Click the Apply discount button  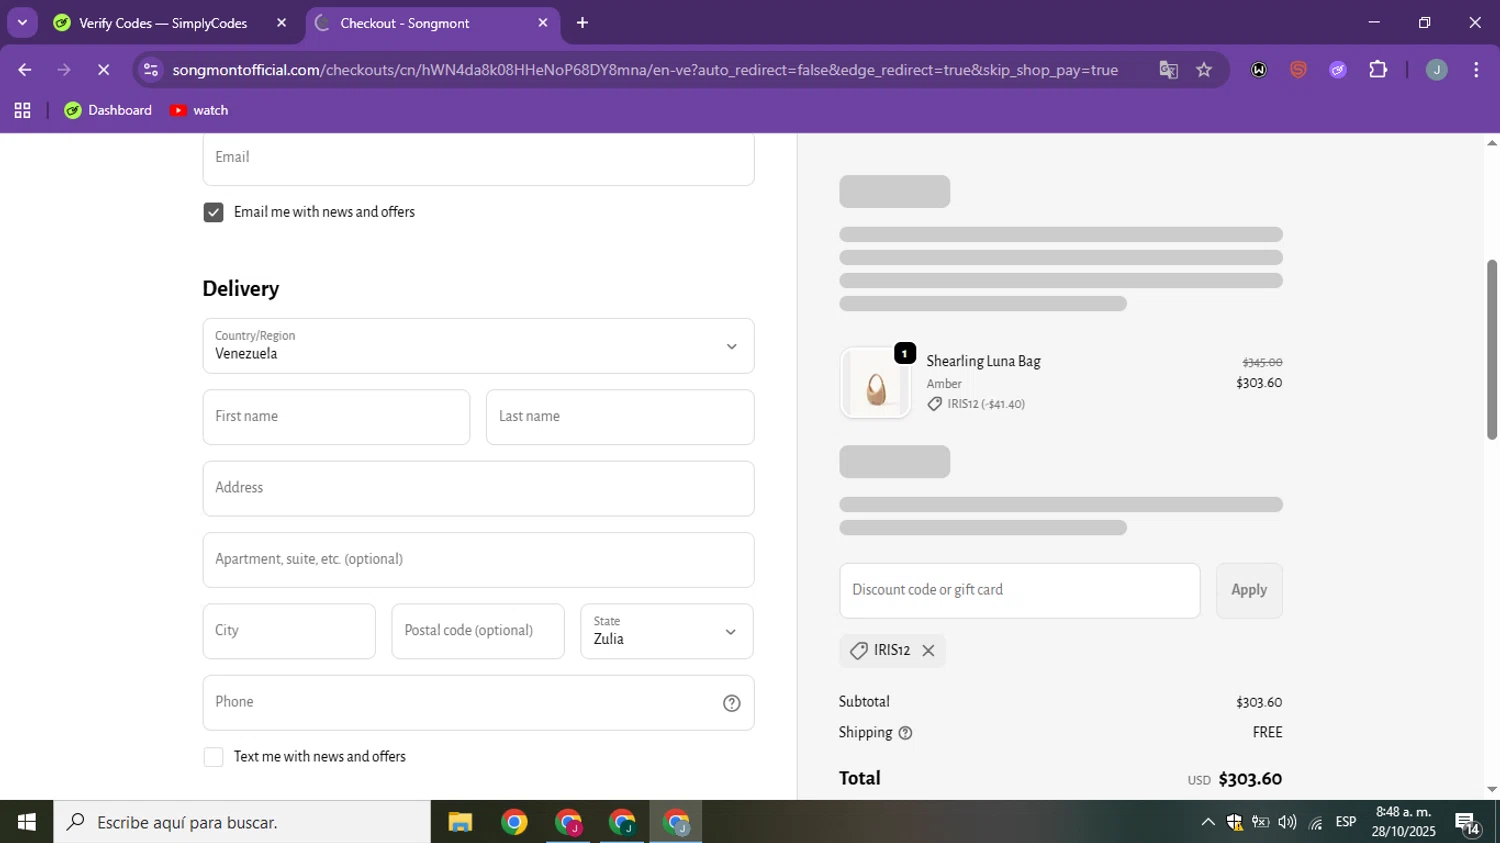[x=1249, y=590]
